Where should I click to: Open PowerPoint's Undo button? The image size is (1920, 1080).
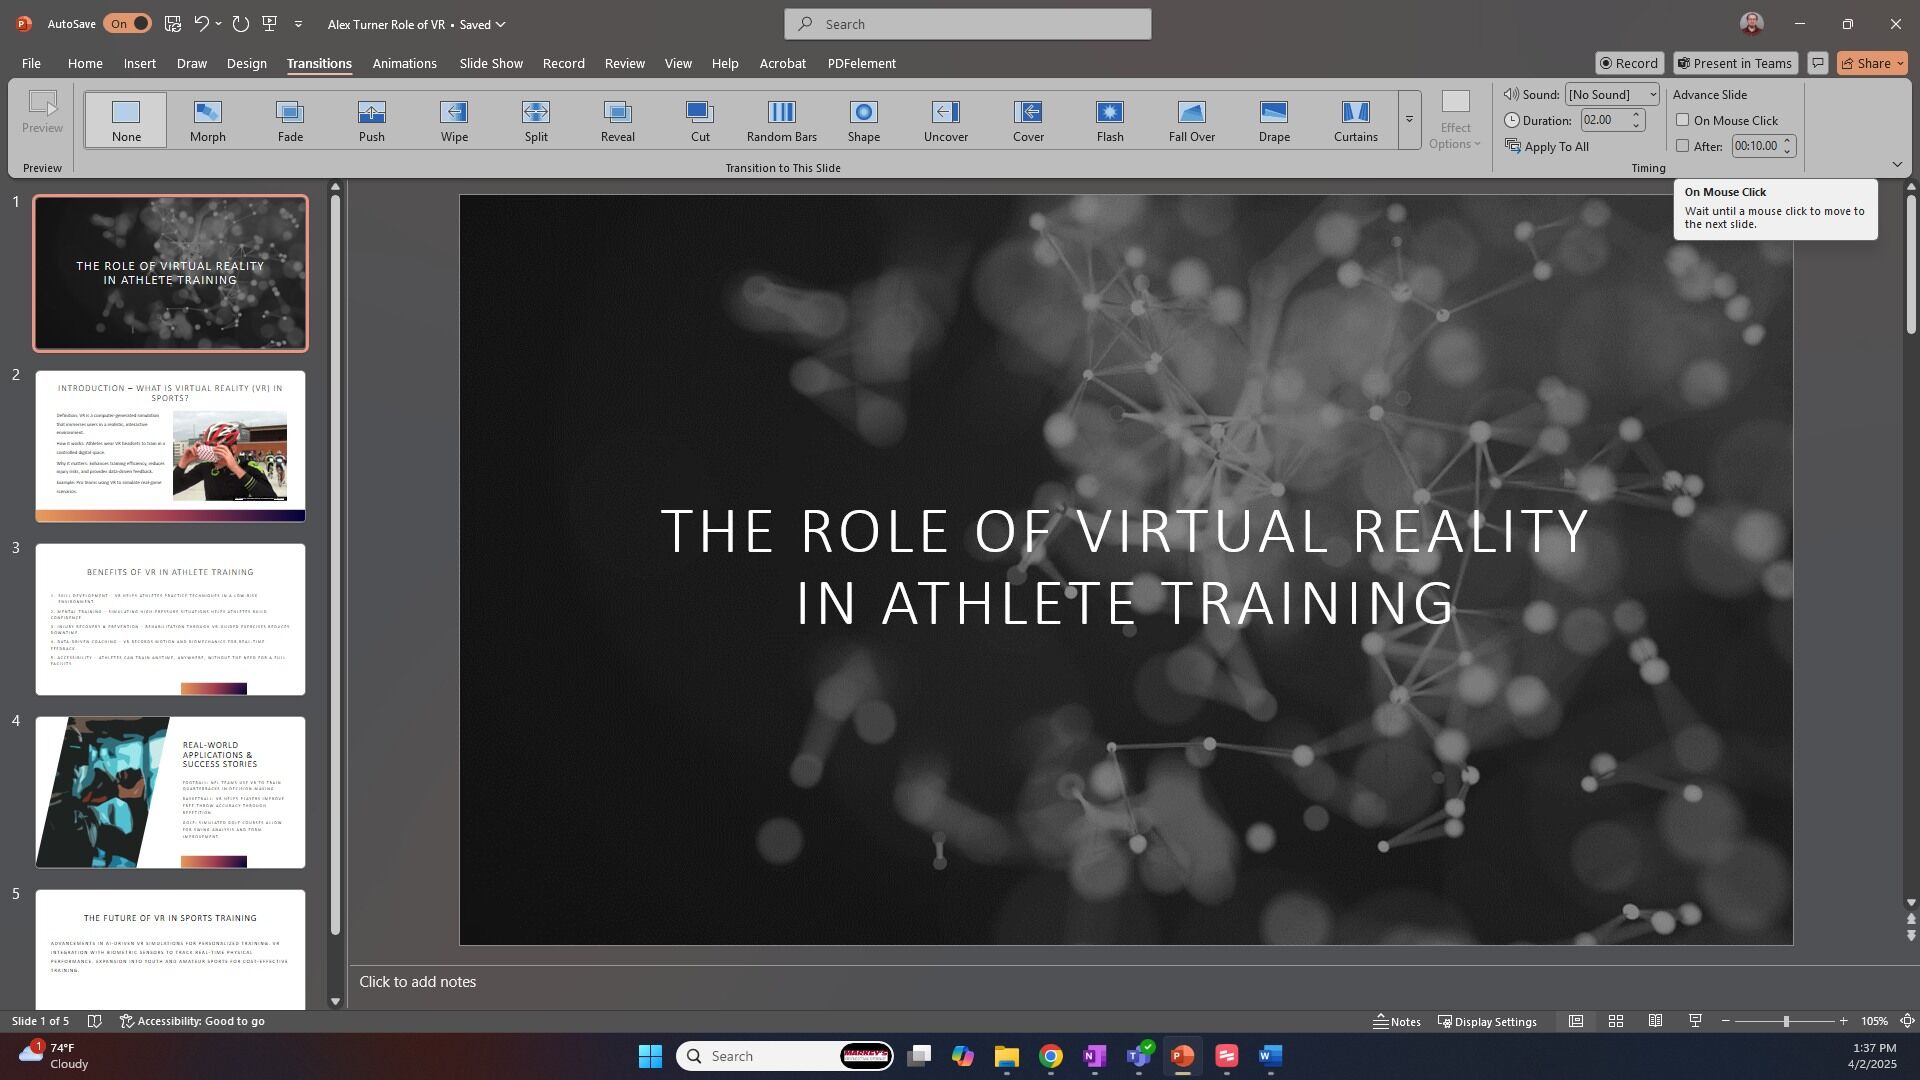click(x=201, y=24)
